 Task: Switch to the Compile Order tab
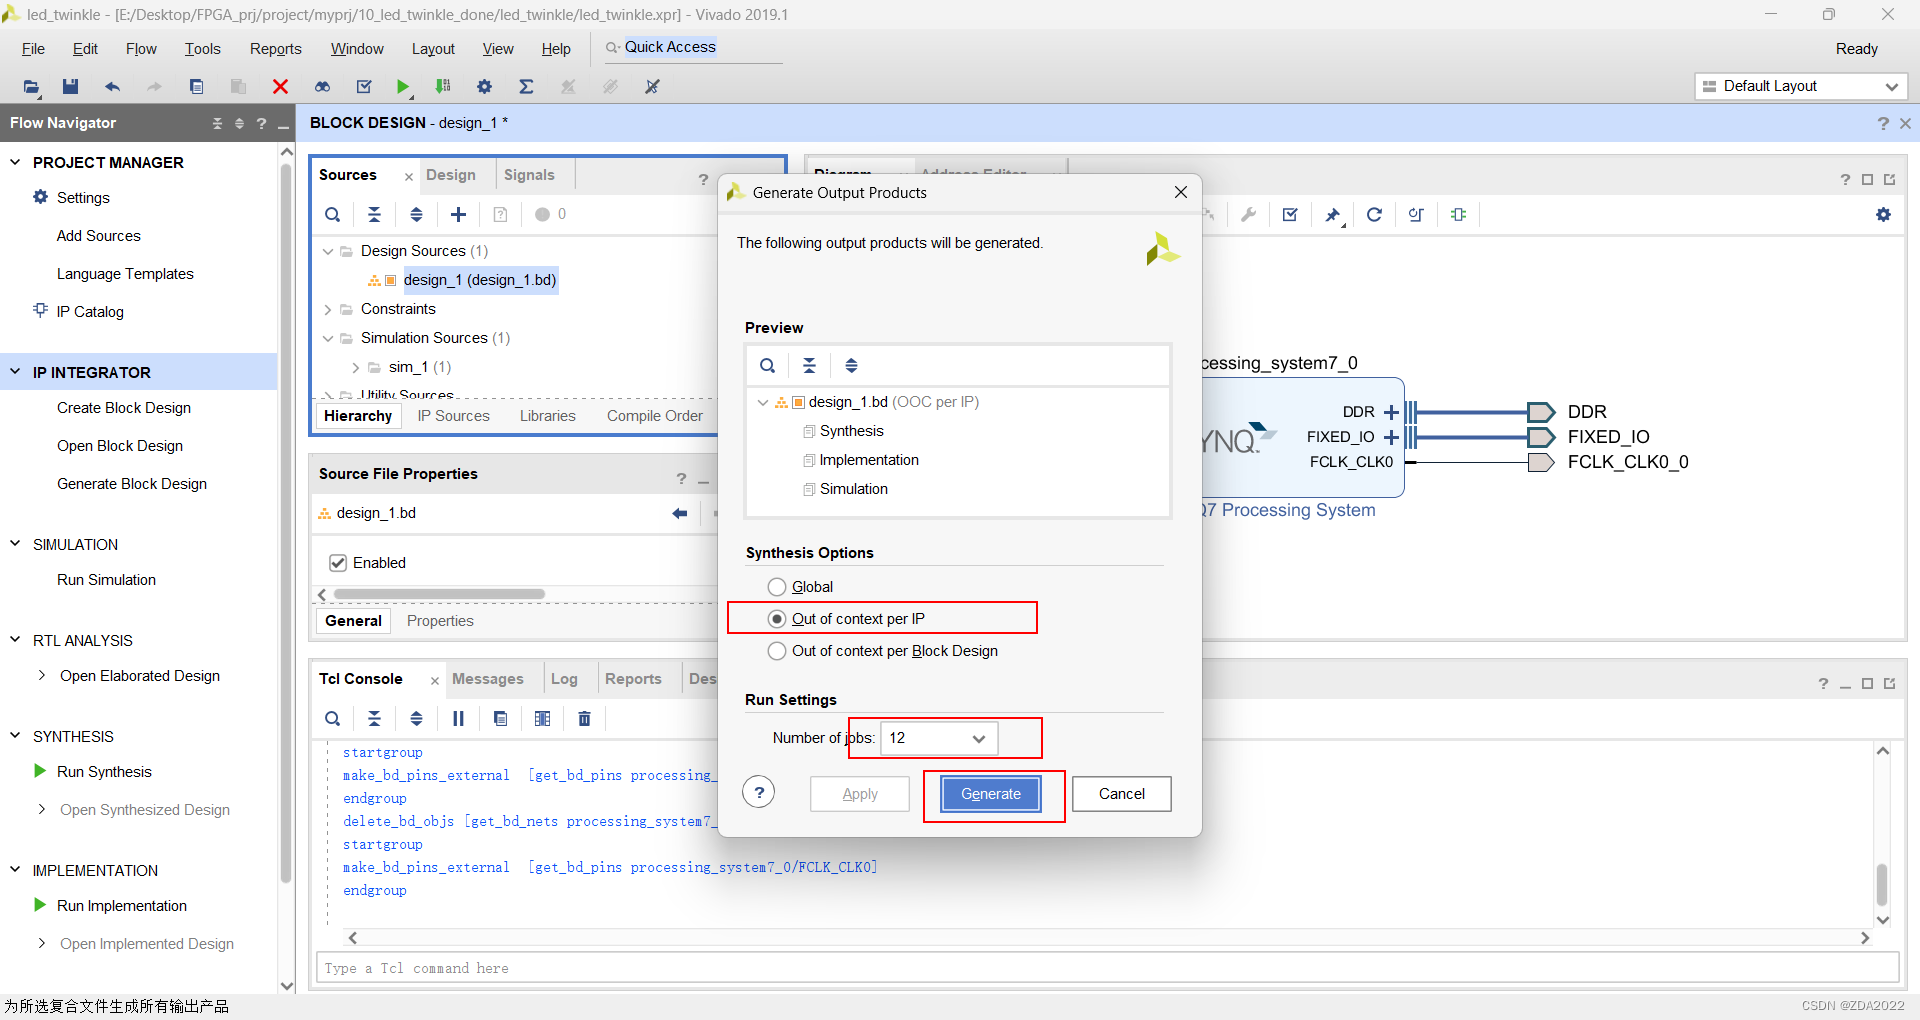(x=655, y=416)
